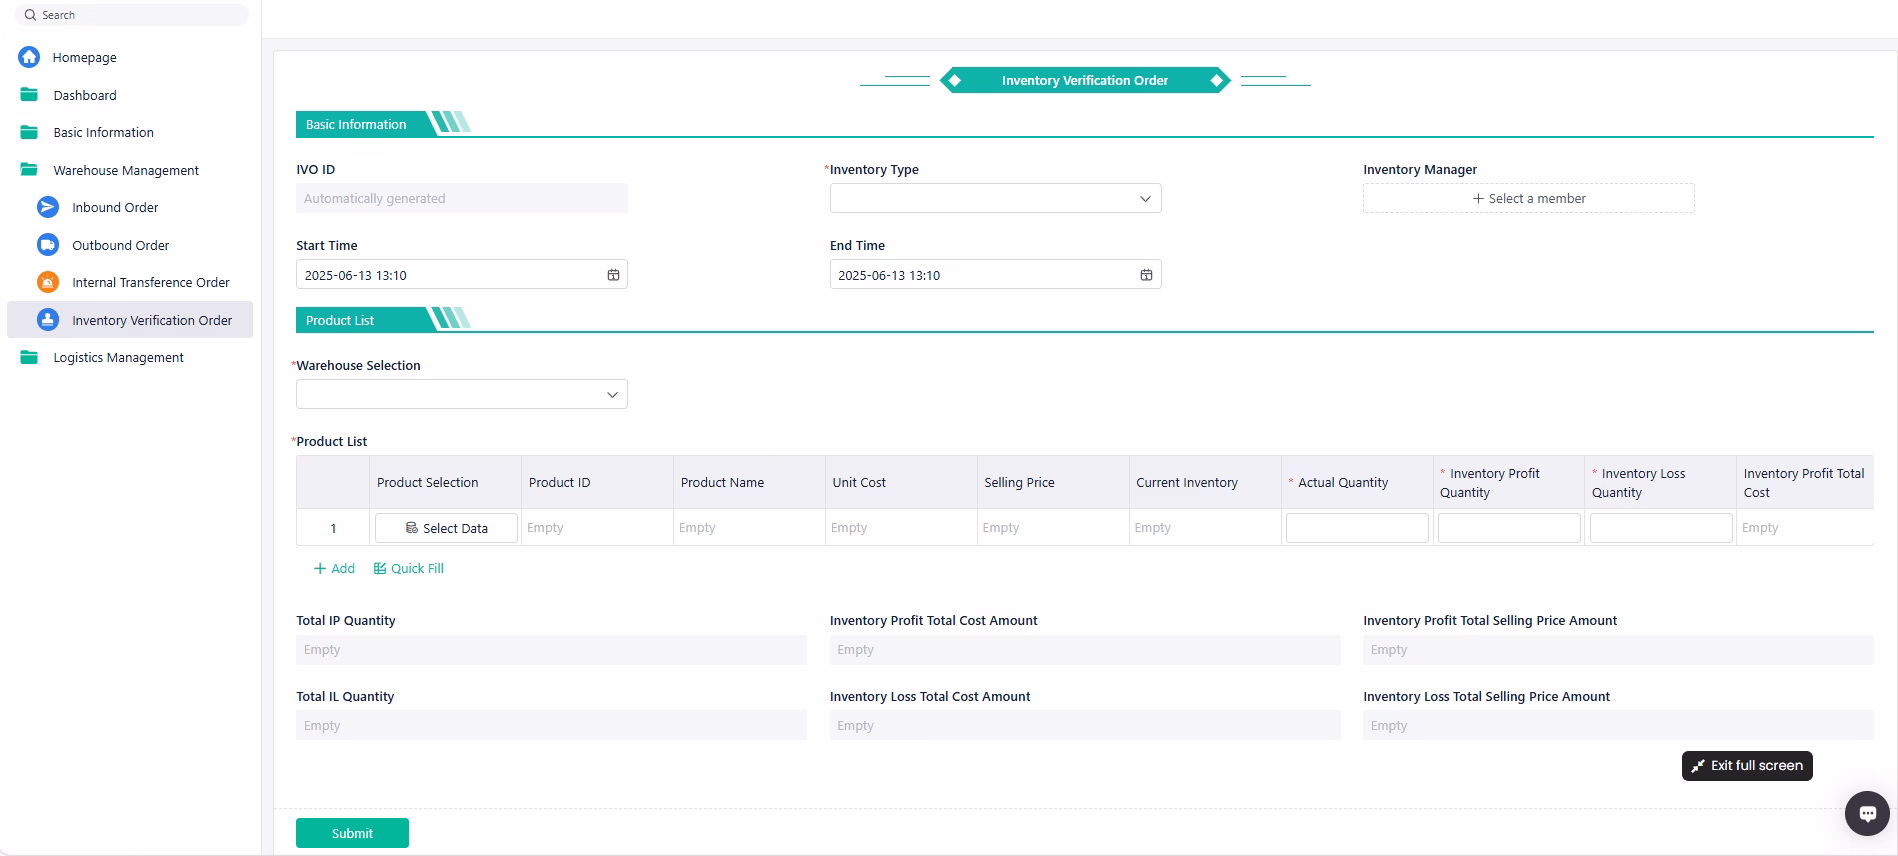Open the Warehouse Selection dropdown
This screenshot has height=856, width=1898.
click(x=461, y=395)
